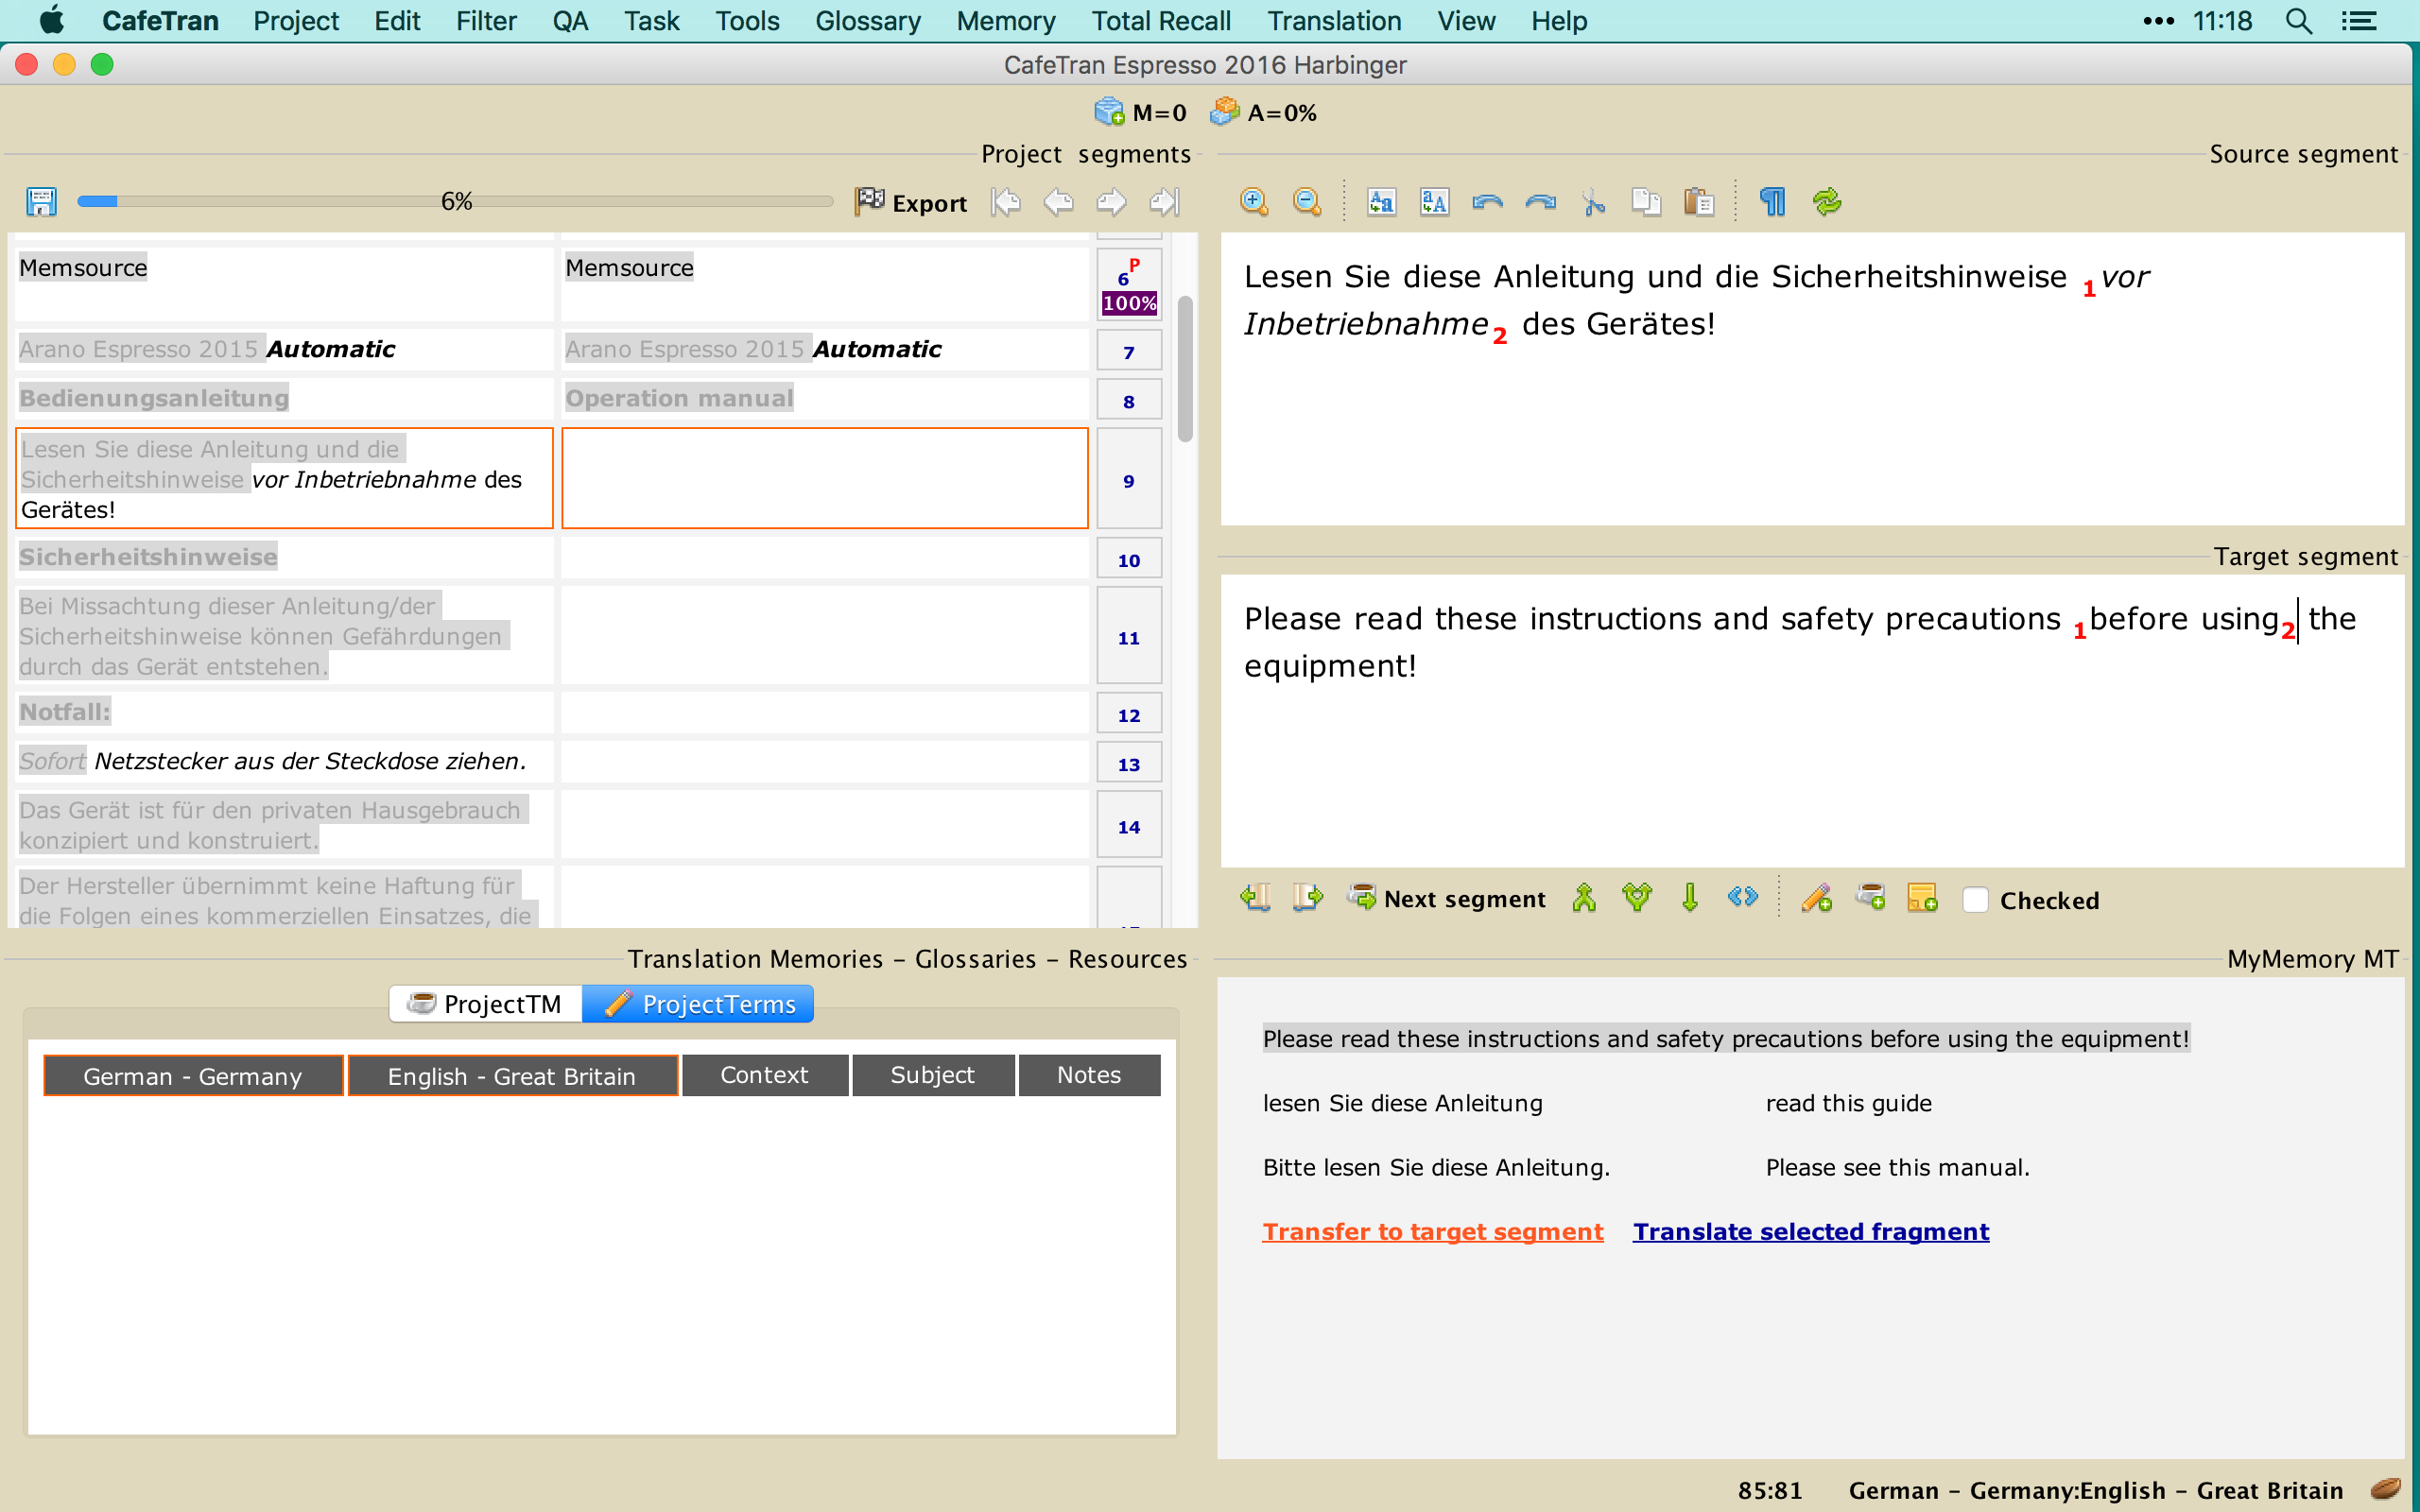This screenshot has height=1512, width=2420.
Task: Click the zoom in magnifier icon
Action: 1253,202
